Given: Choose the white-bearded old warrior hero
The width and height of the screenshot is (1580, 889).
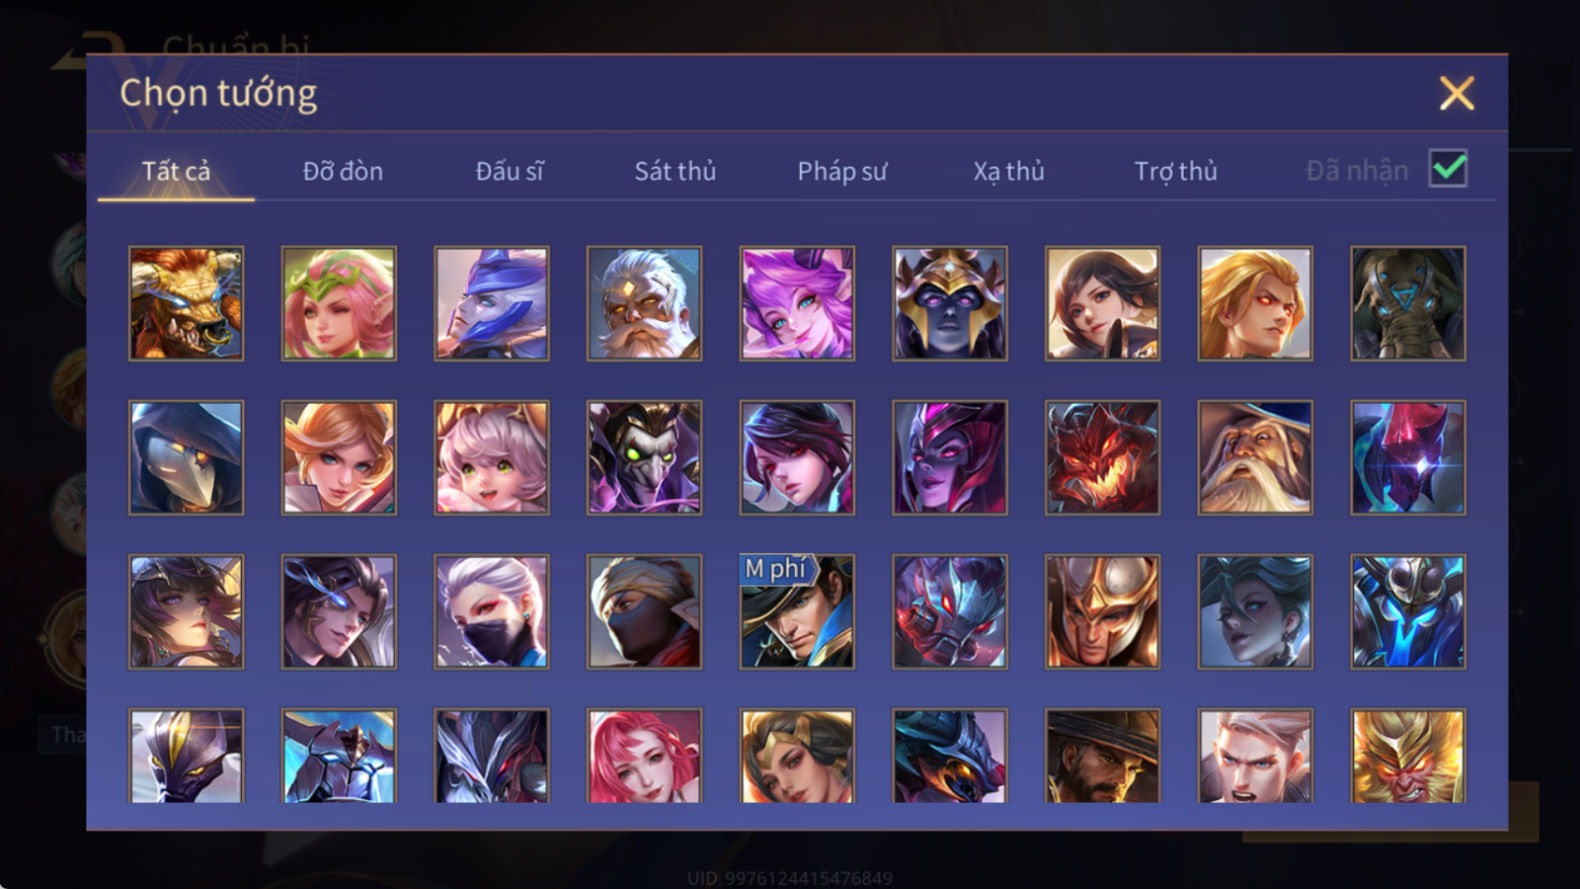Looking at the screenshot, I should 644,304.
